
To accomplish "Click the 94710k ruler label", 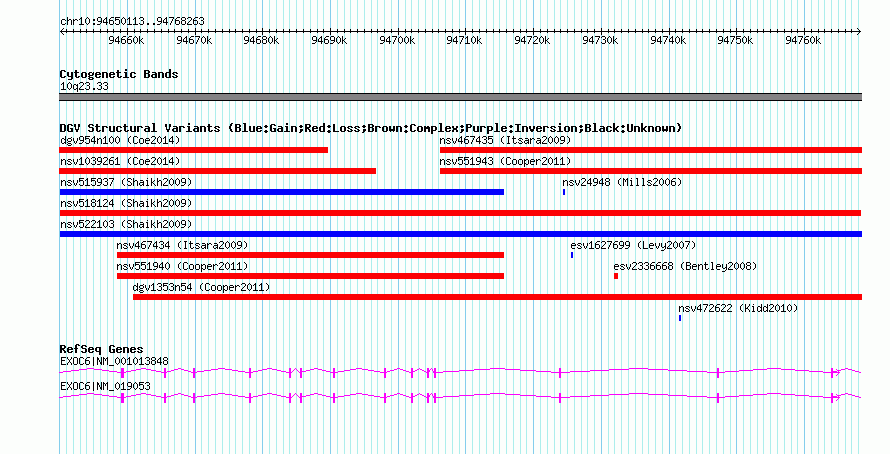I will click(x=464, y=40).
